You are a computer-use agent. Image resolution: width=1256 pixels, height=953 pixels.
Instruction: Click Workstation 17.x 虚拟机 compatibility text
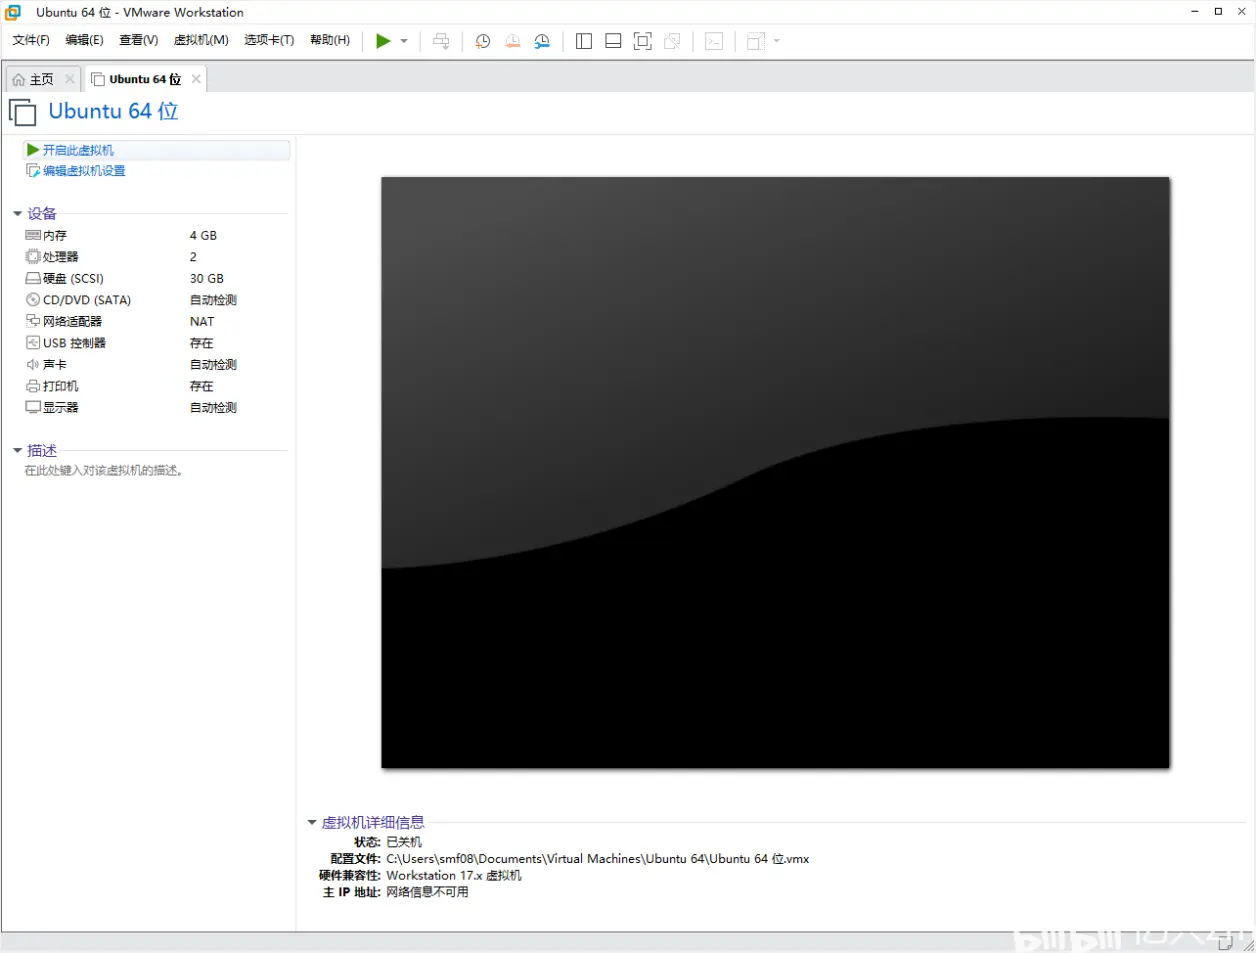454,876
